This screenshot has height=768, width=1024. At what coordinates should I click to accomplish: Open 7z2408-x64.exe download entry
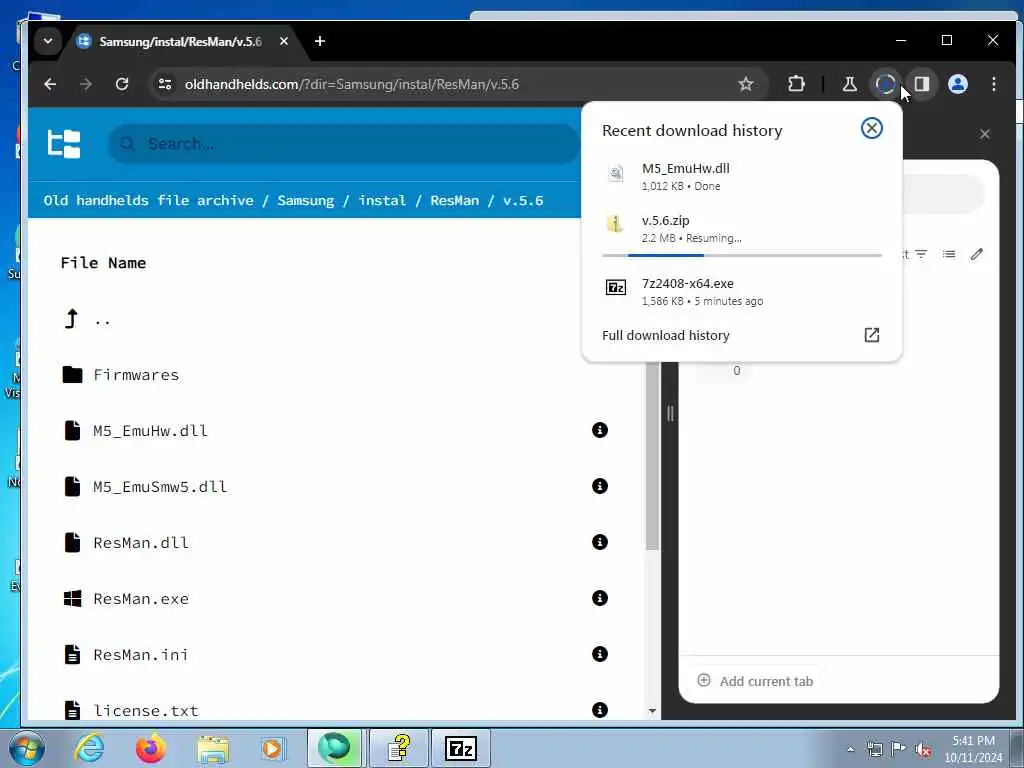(x=741, y=291)
